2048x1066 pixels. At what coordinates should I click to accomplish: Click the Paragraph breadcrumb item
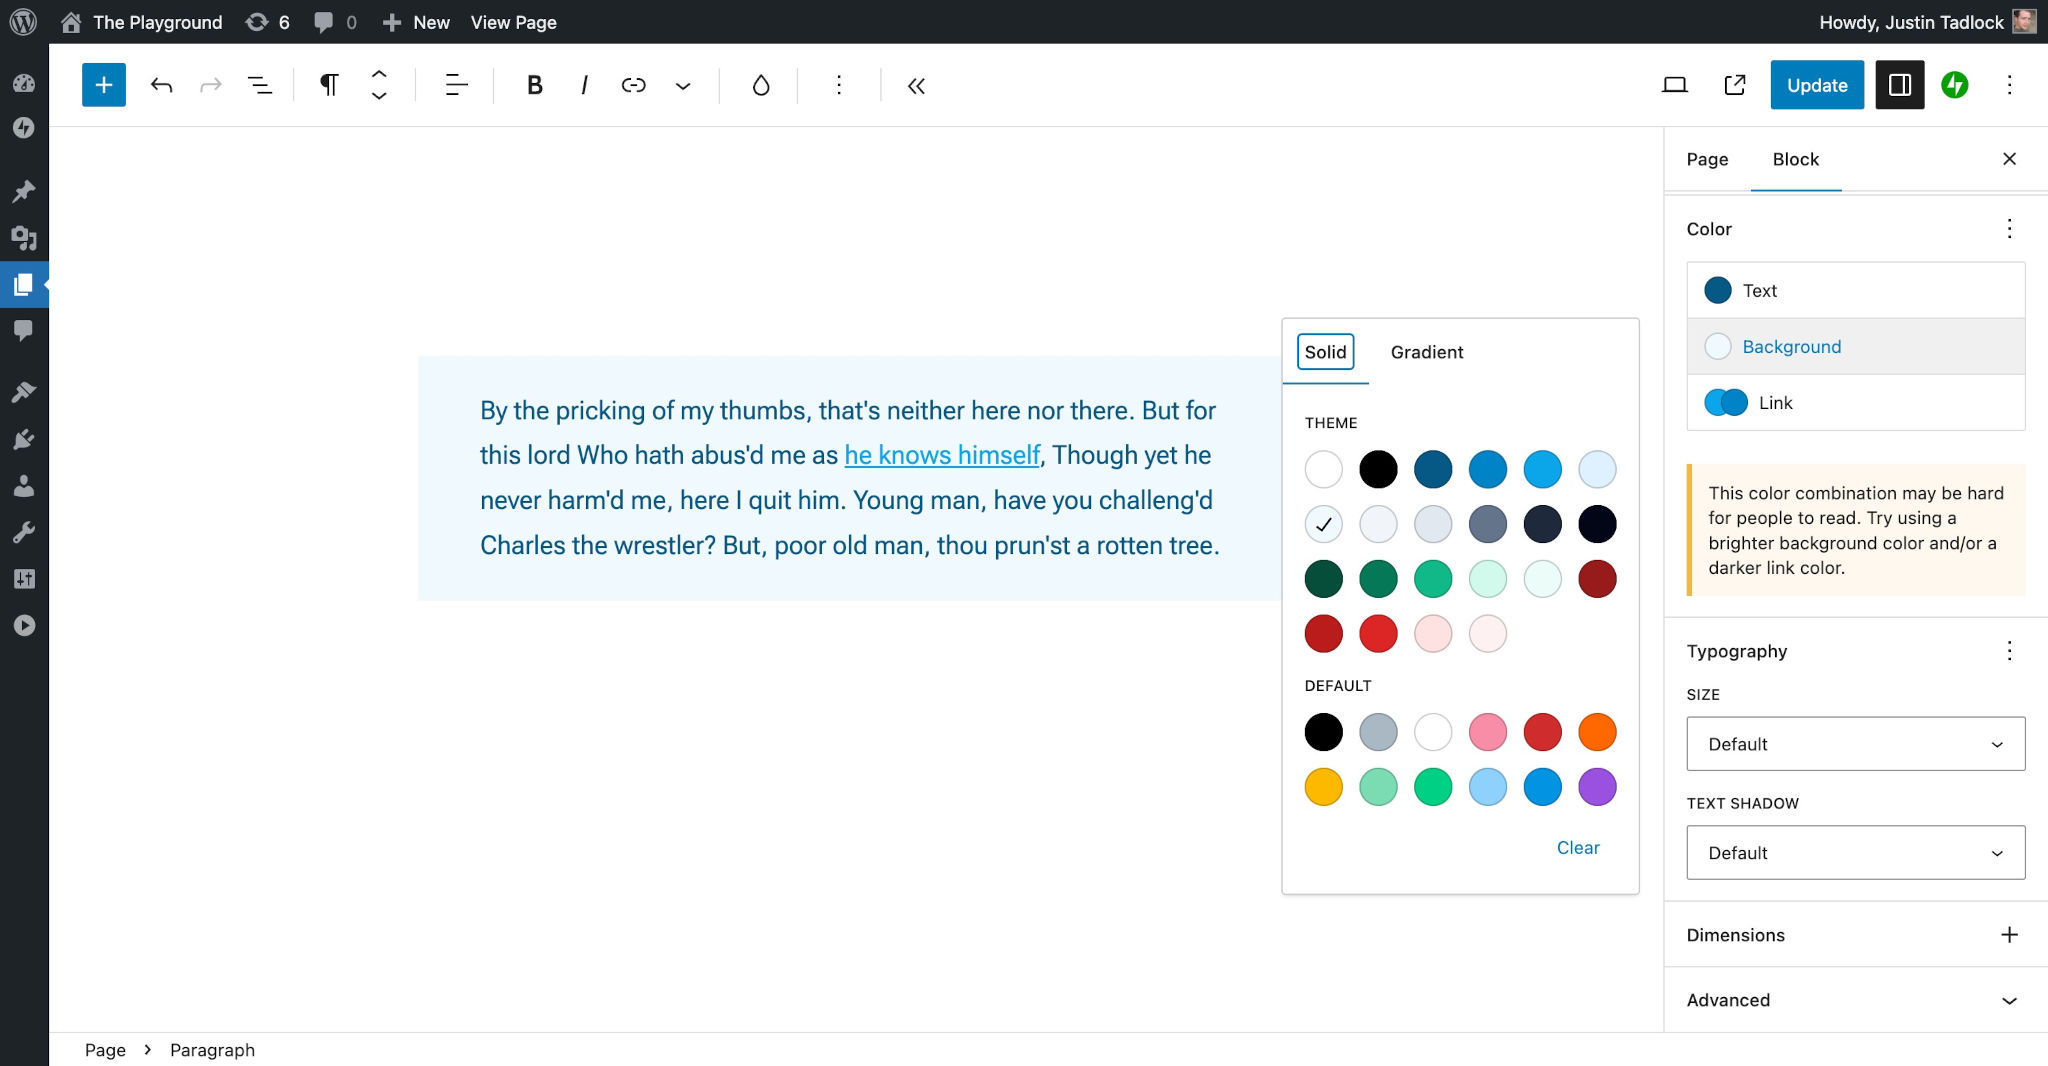click(212, 1050)
